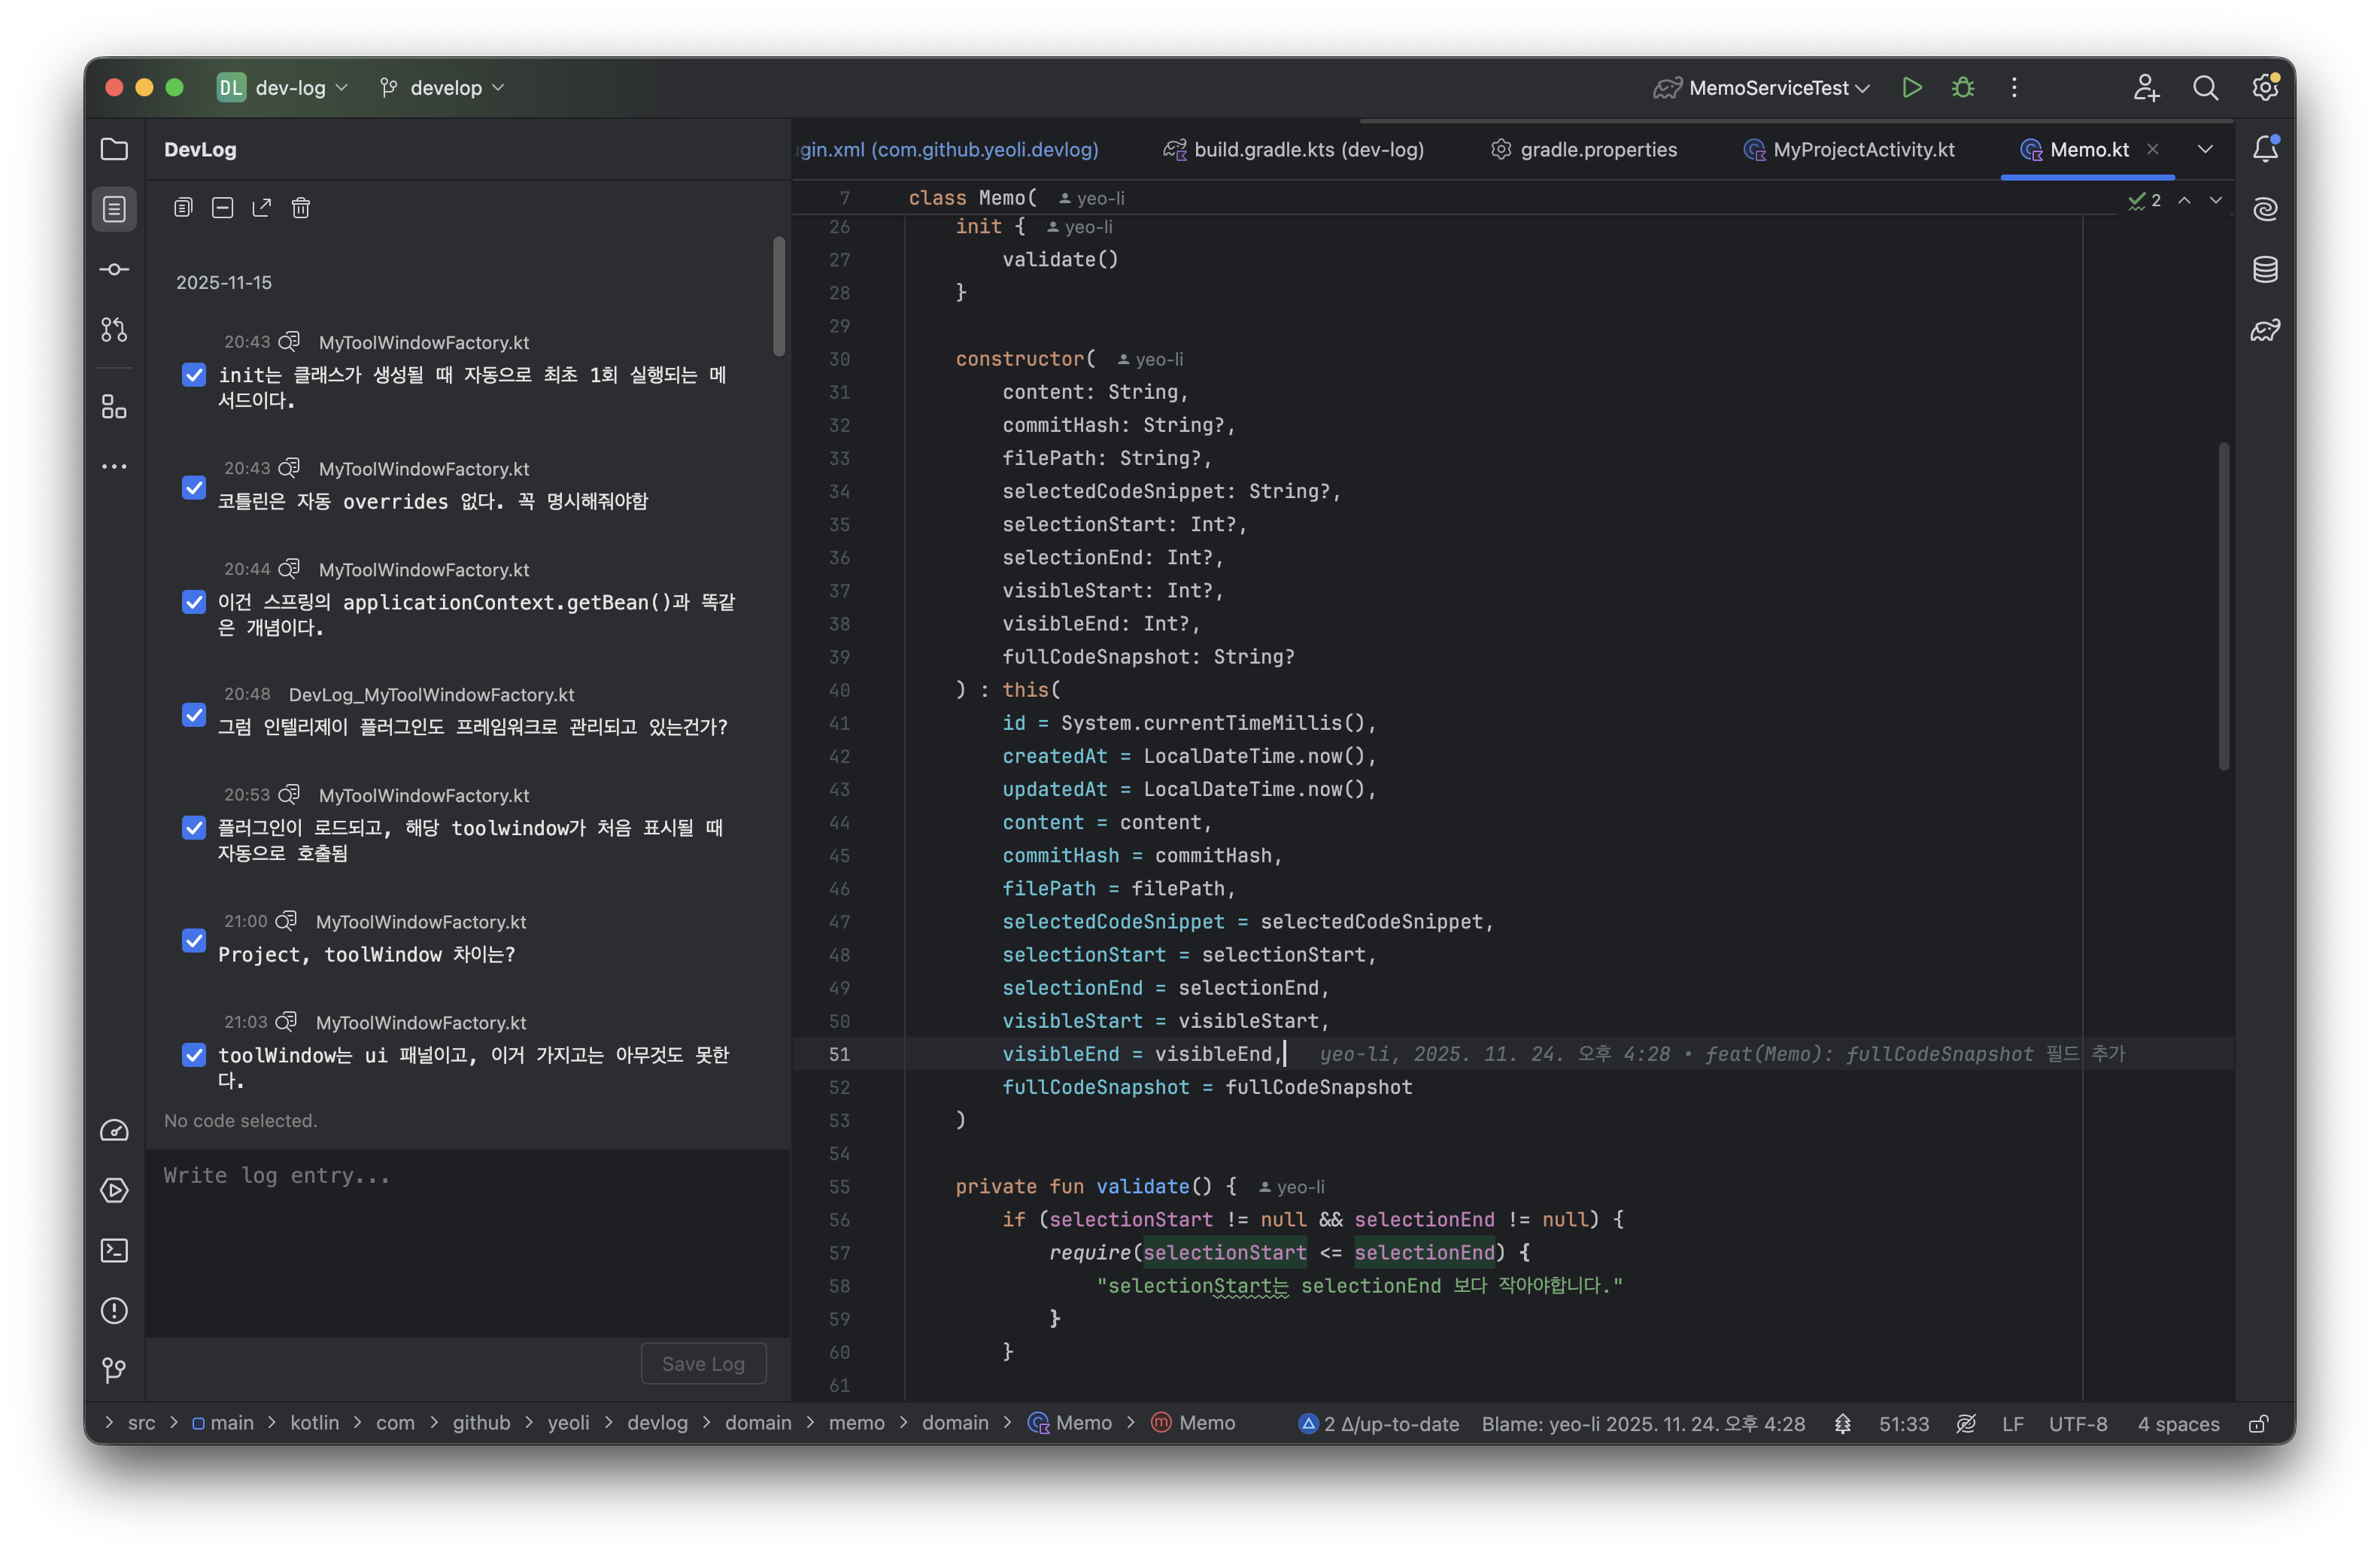Uncheck the 20:43 init log entry
The image size is (2380, 1556).
coord(194,375)
